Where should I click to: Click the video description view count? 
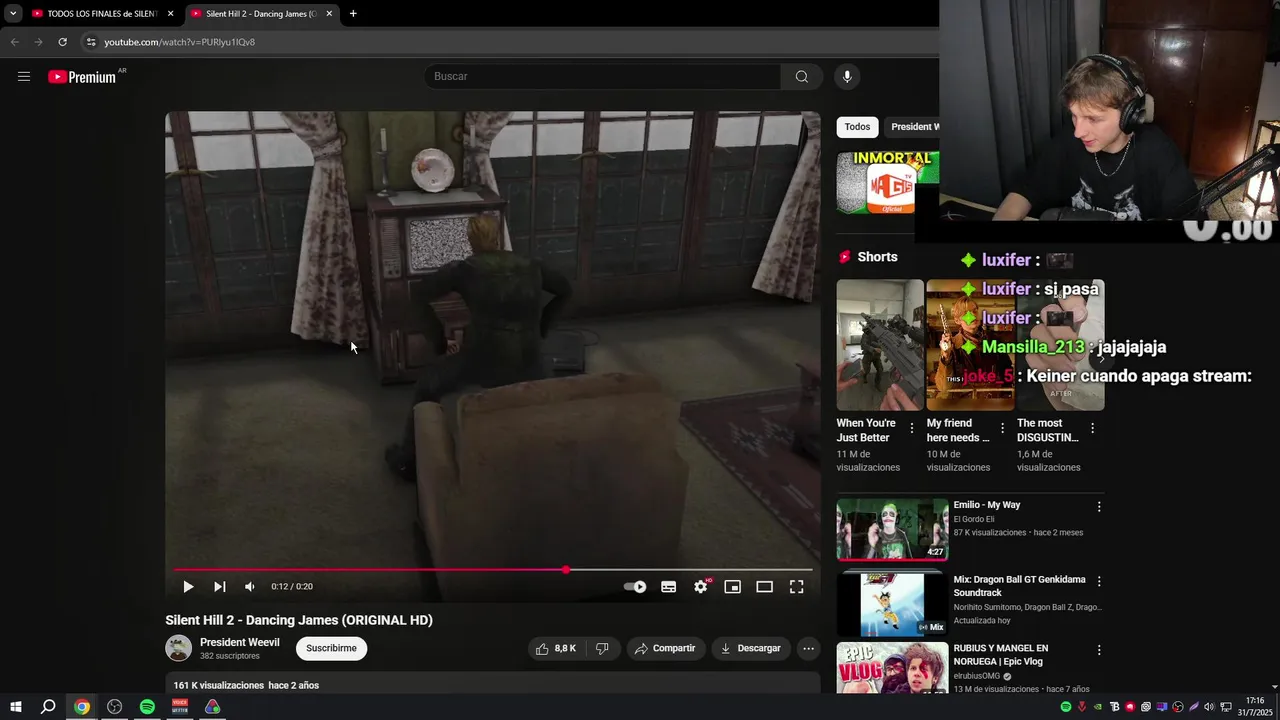[219, 686]
